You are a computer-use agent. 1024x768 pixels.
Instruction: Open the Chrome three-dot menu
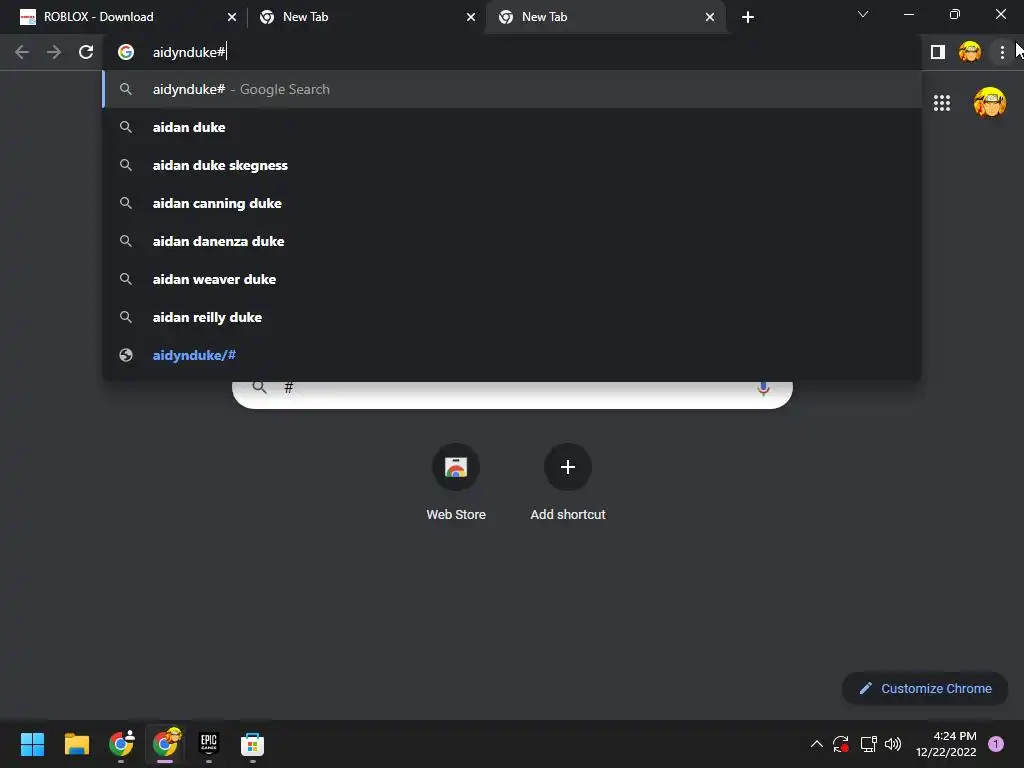click(1002, 52)
